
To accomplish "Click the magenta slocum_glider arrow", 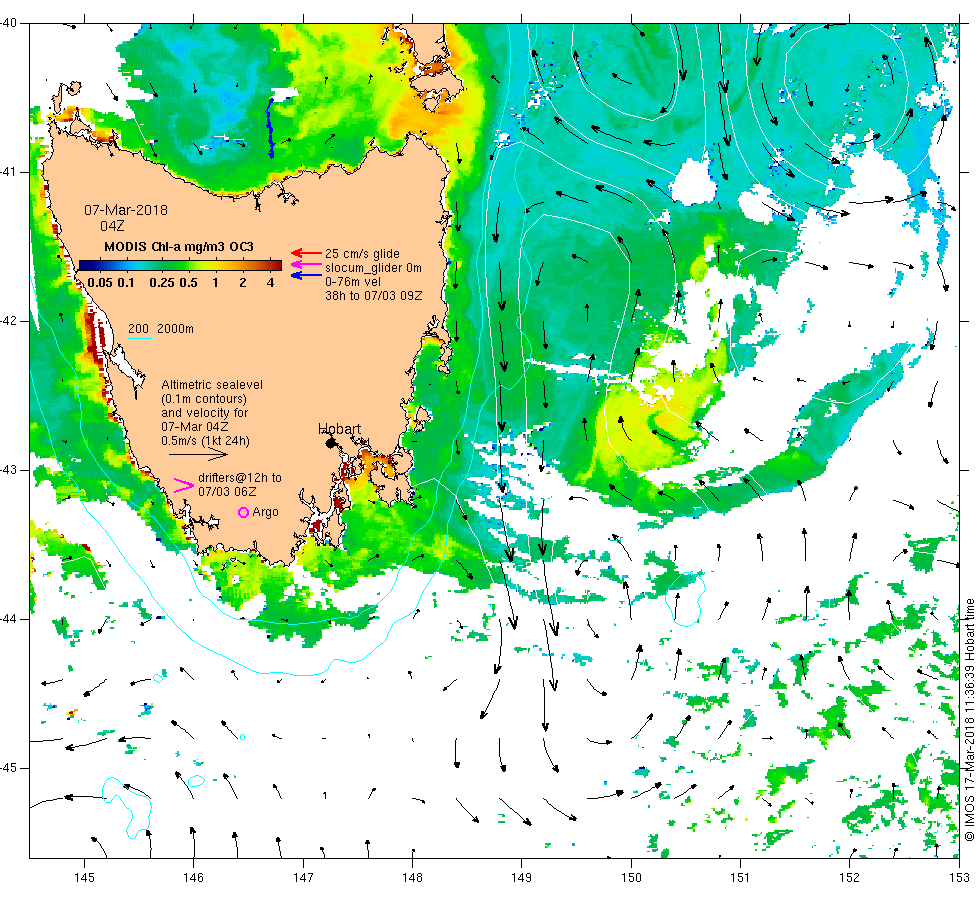I will 306,264.
